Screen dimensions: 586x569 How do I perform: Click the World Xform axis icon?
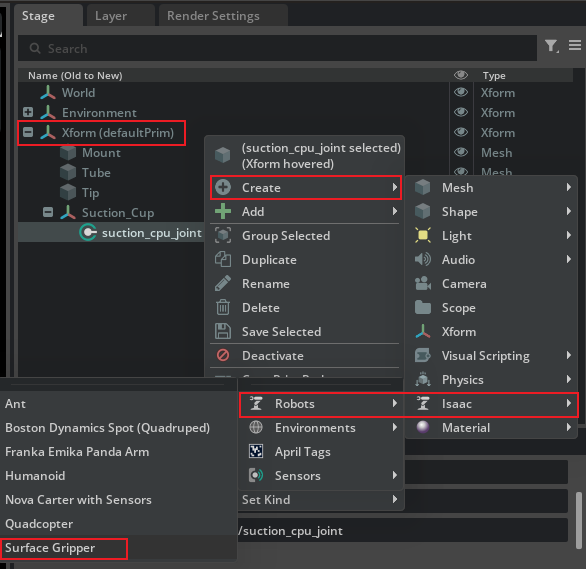click(48, 93)
